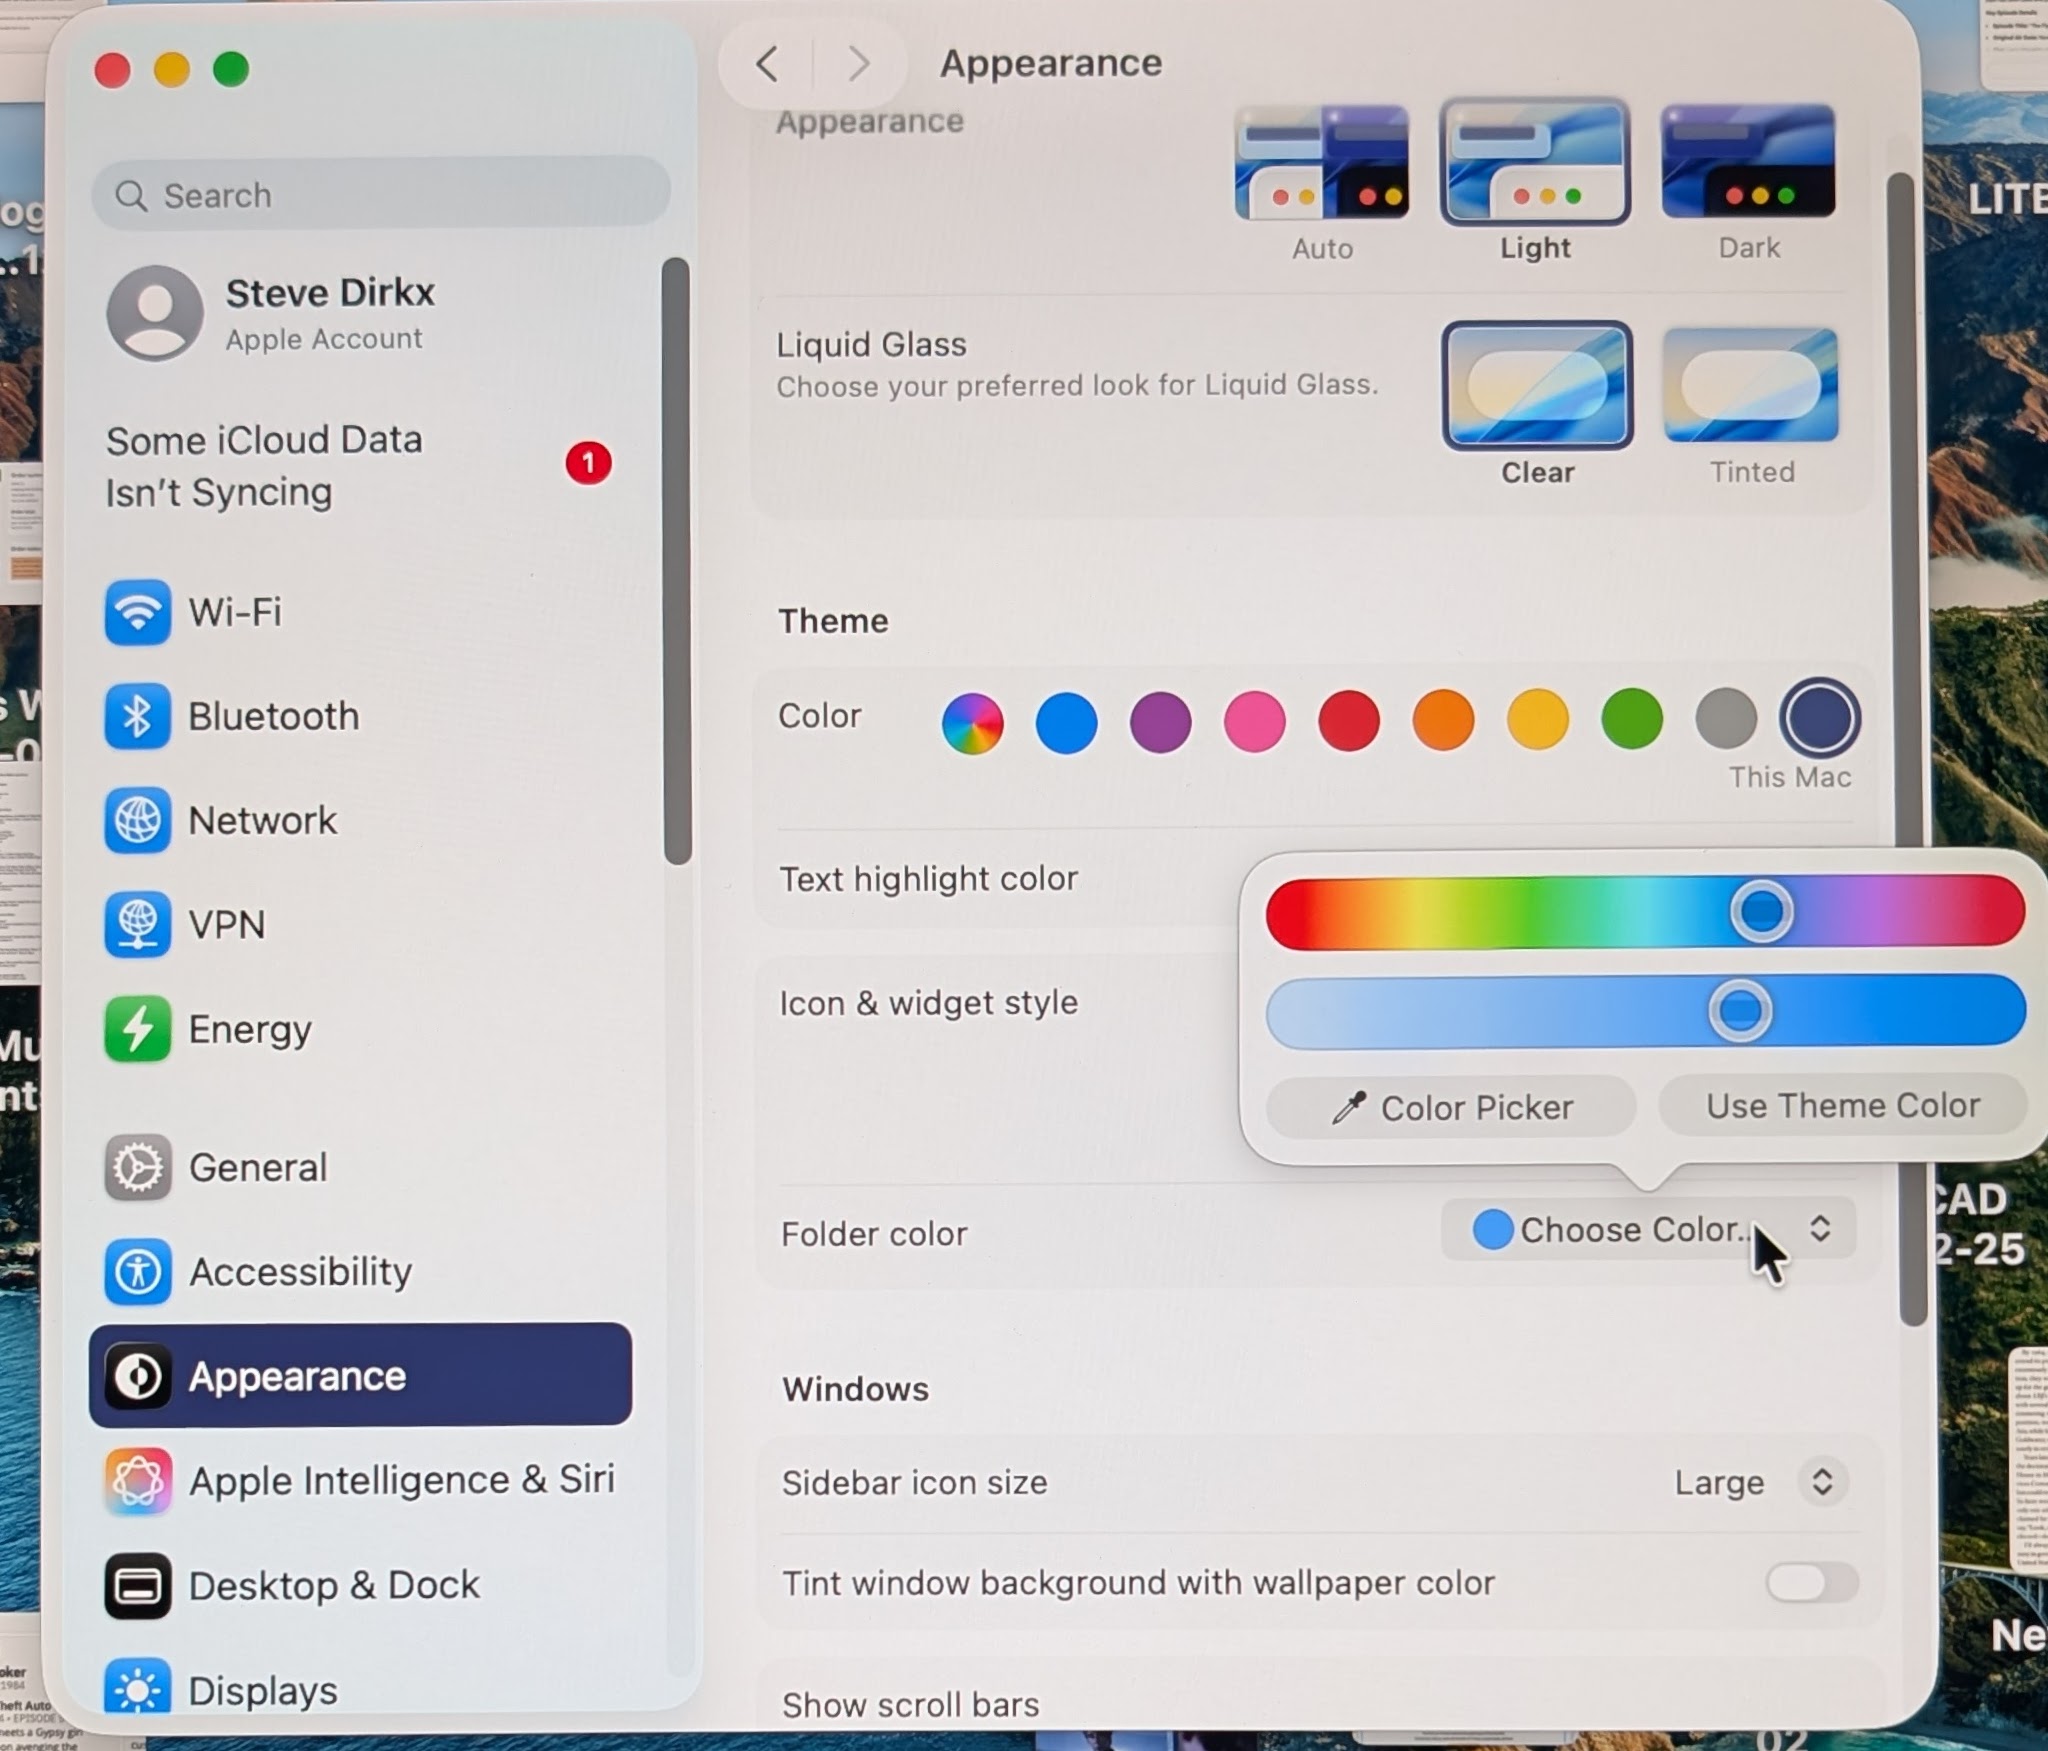Open Apple Intelligence & Siri icon
This screenshot has width=2048, height=1751.
137,1481
